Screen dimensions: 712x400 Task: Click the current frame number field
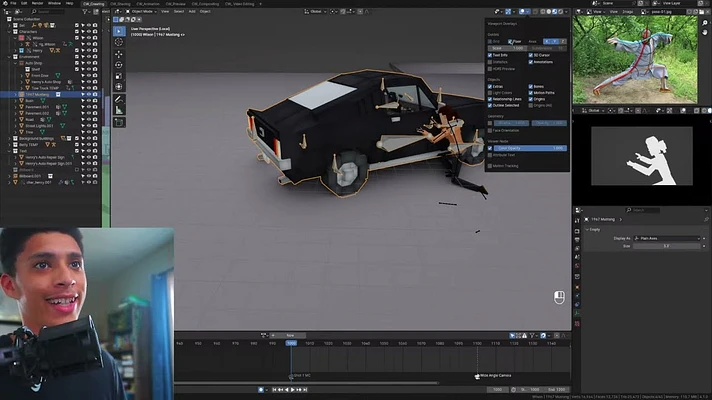[x=498, y=390]
